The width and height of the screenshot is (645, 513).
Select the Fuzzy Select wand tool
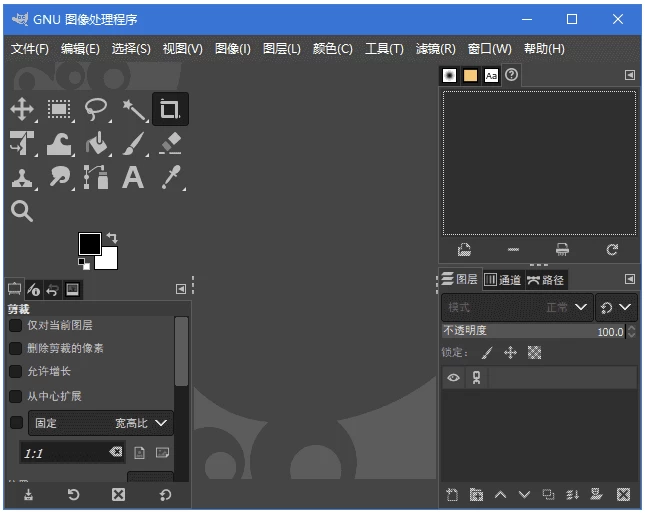coord(133,110)
